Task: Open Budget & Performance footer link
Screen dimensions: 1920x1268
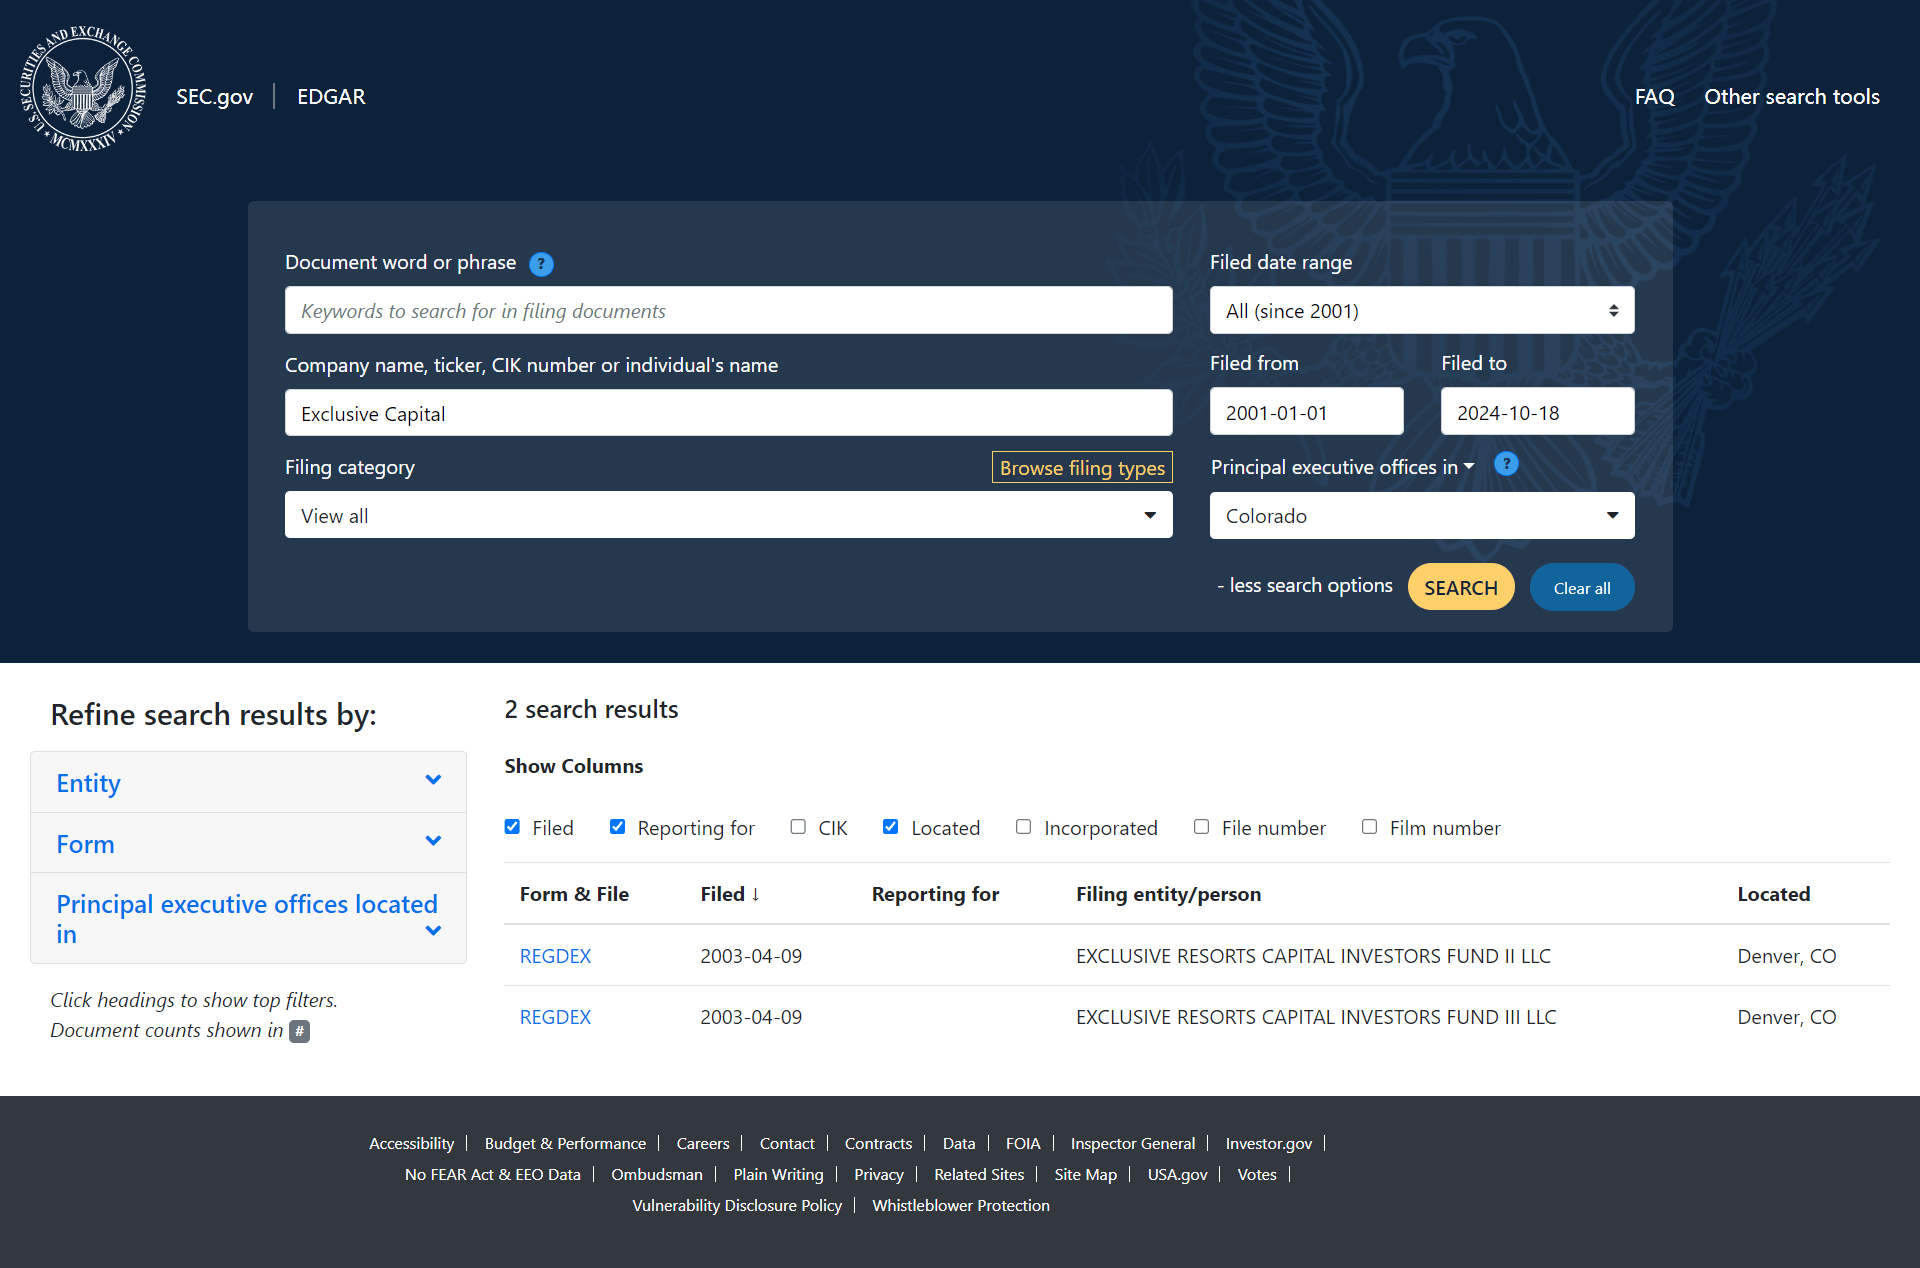Action: tap(565, 1144)
